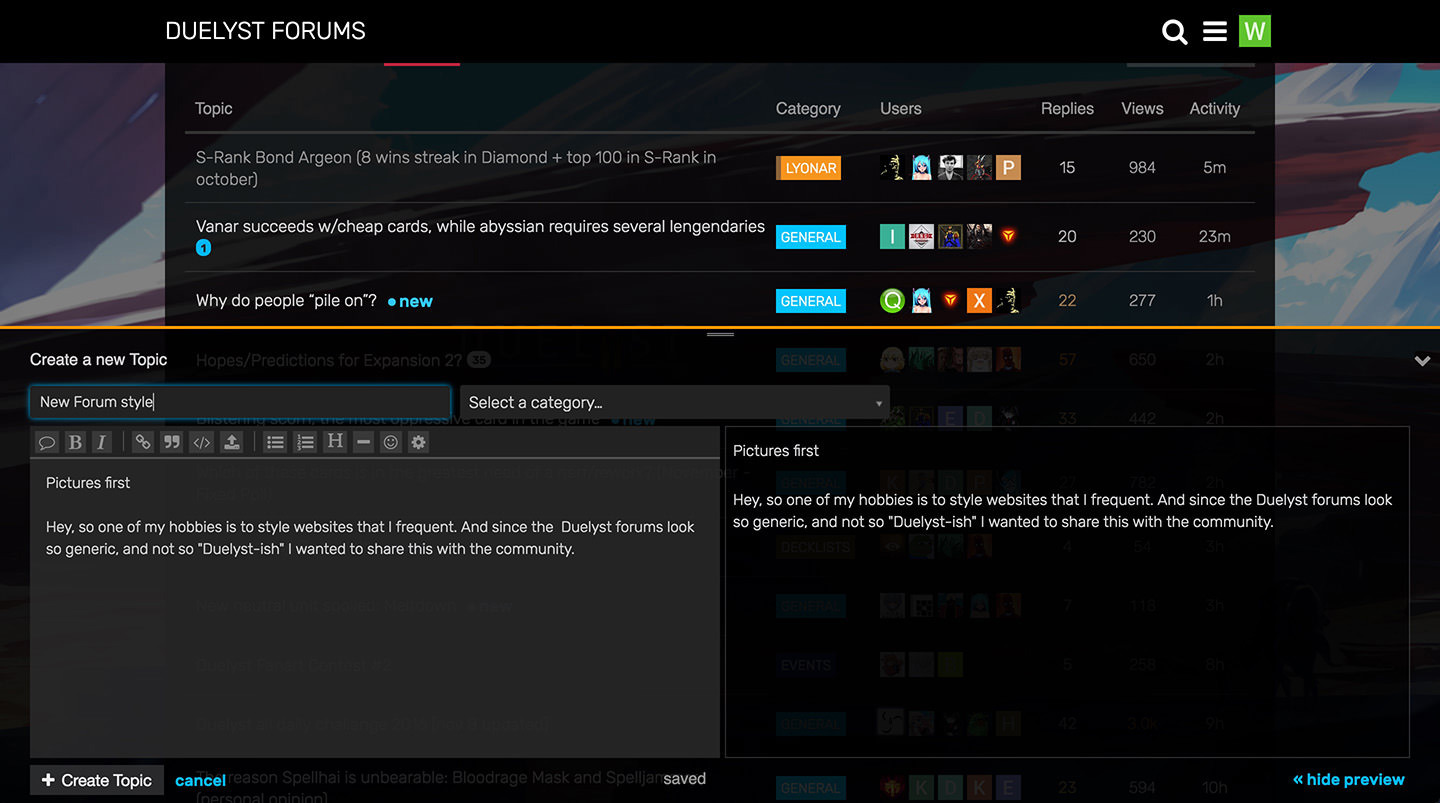Insert a horizontal rule
This screenshot has height=803, width=1440.
(x=363, y=442)
